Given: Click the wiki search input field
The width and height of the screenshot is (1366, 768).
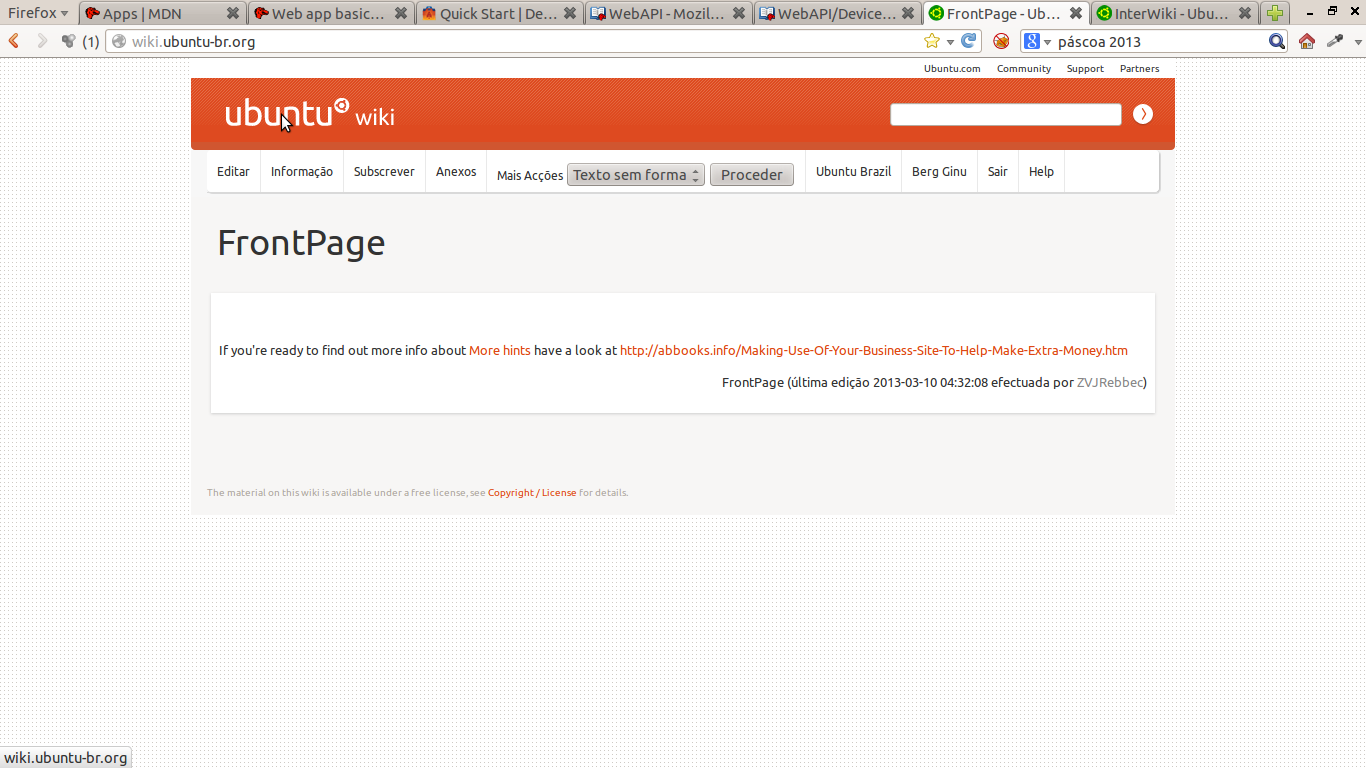Looking at the screenshot, I should click(x=1005, y=115).
